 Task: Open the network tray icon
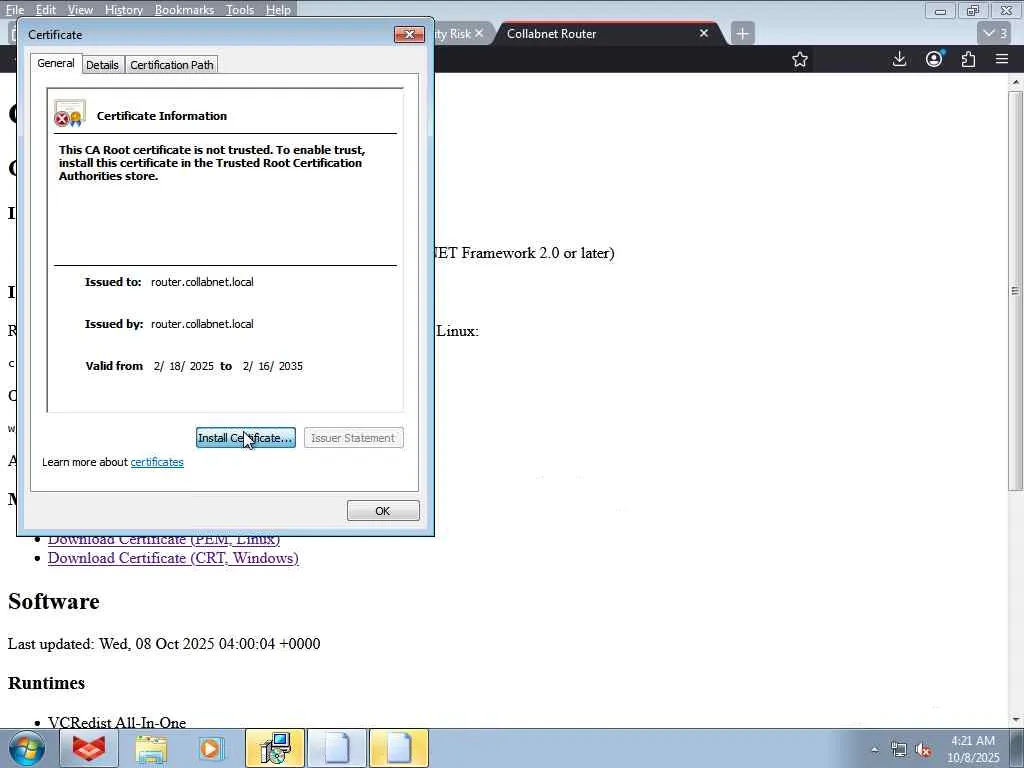point(899,750)
